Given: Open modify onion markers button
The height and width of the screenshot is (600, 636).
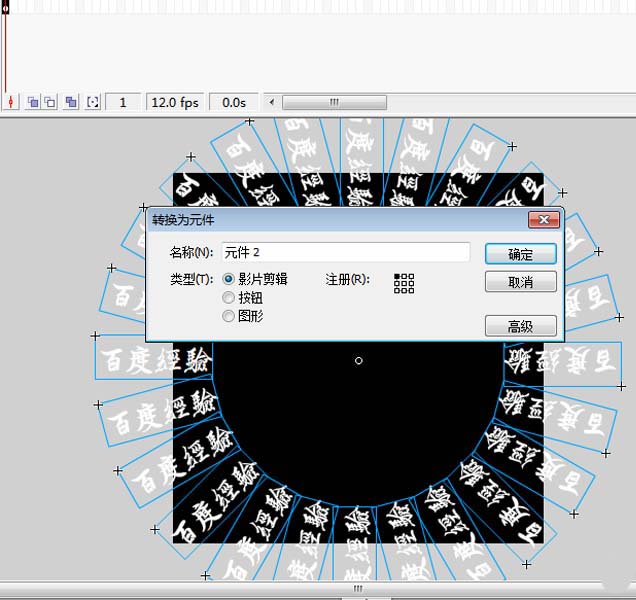Looking at the screenshot, I should click(93, 102).
